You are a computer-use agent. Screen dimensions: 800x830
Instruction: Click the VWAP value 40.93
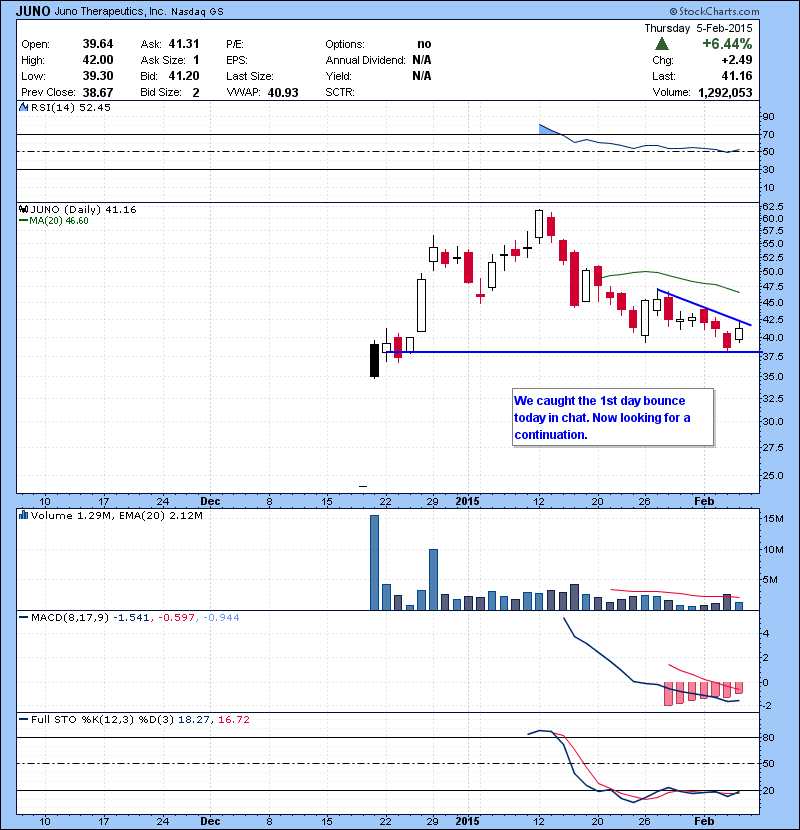(283, 93)
